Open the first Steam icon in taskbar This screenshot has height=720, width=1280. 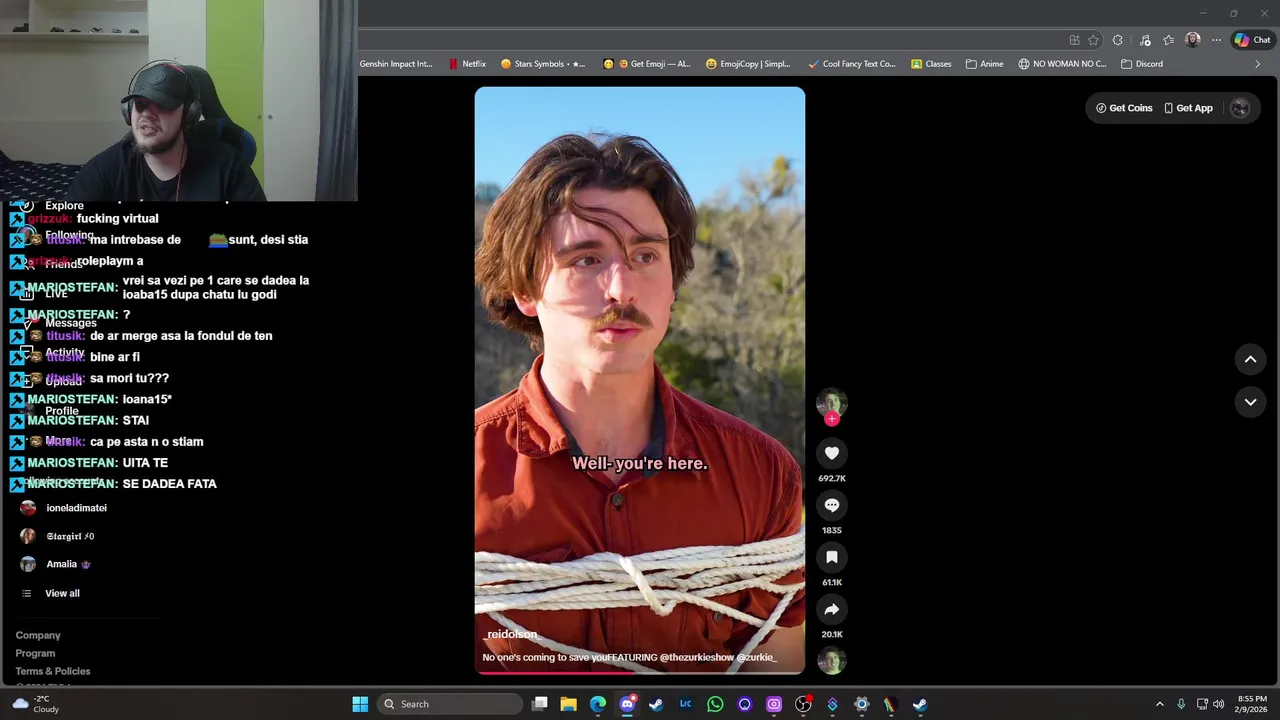click(x=656, y=704)
